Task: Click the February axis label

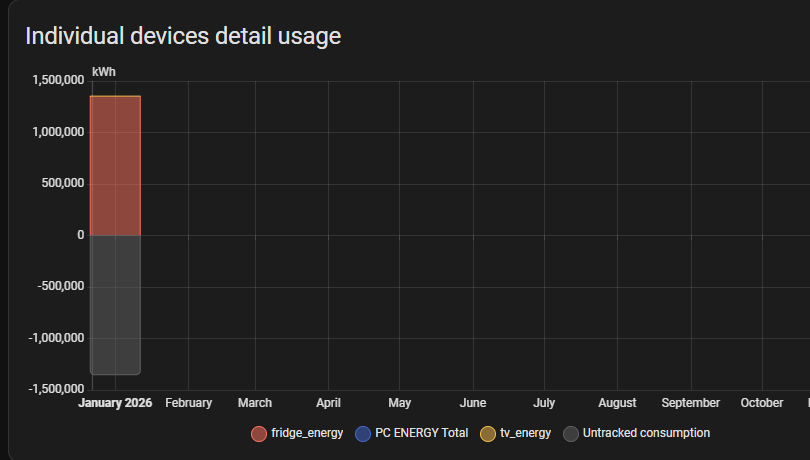Action: 188,403
